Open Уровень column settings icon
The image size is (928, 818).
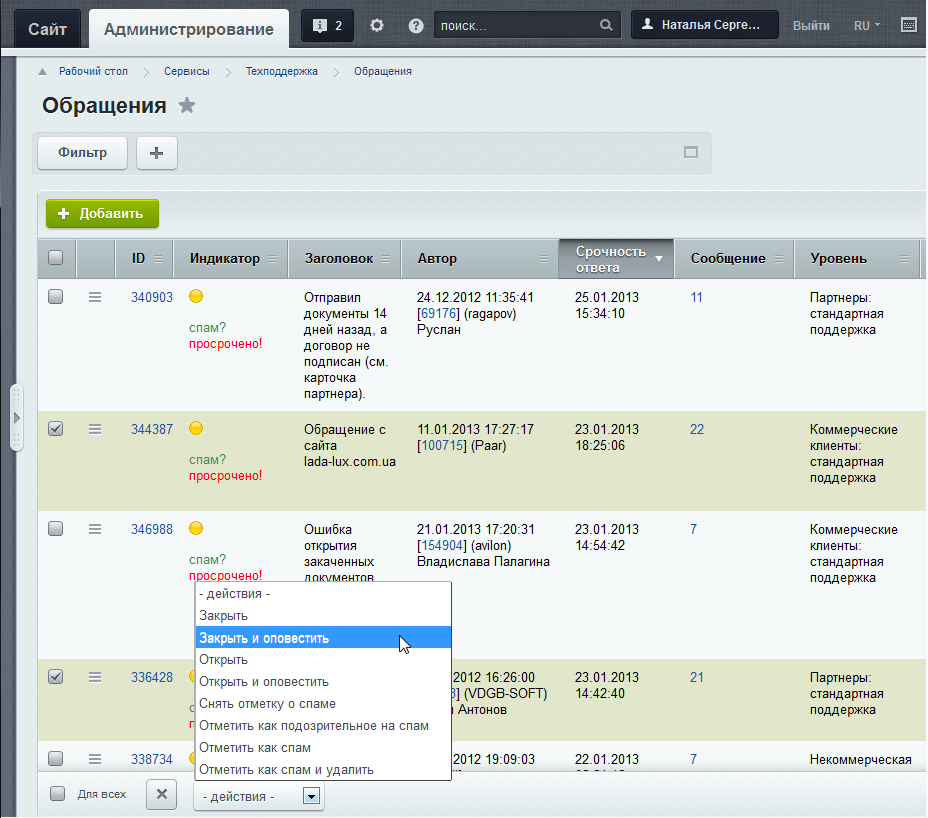point(905,259)
